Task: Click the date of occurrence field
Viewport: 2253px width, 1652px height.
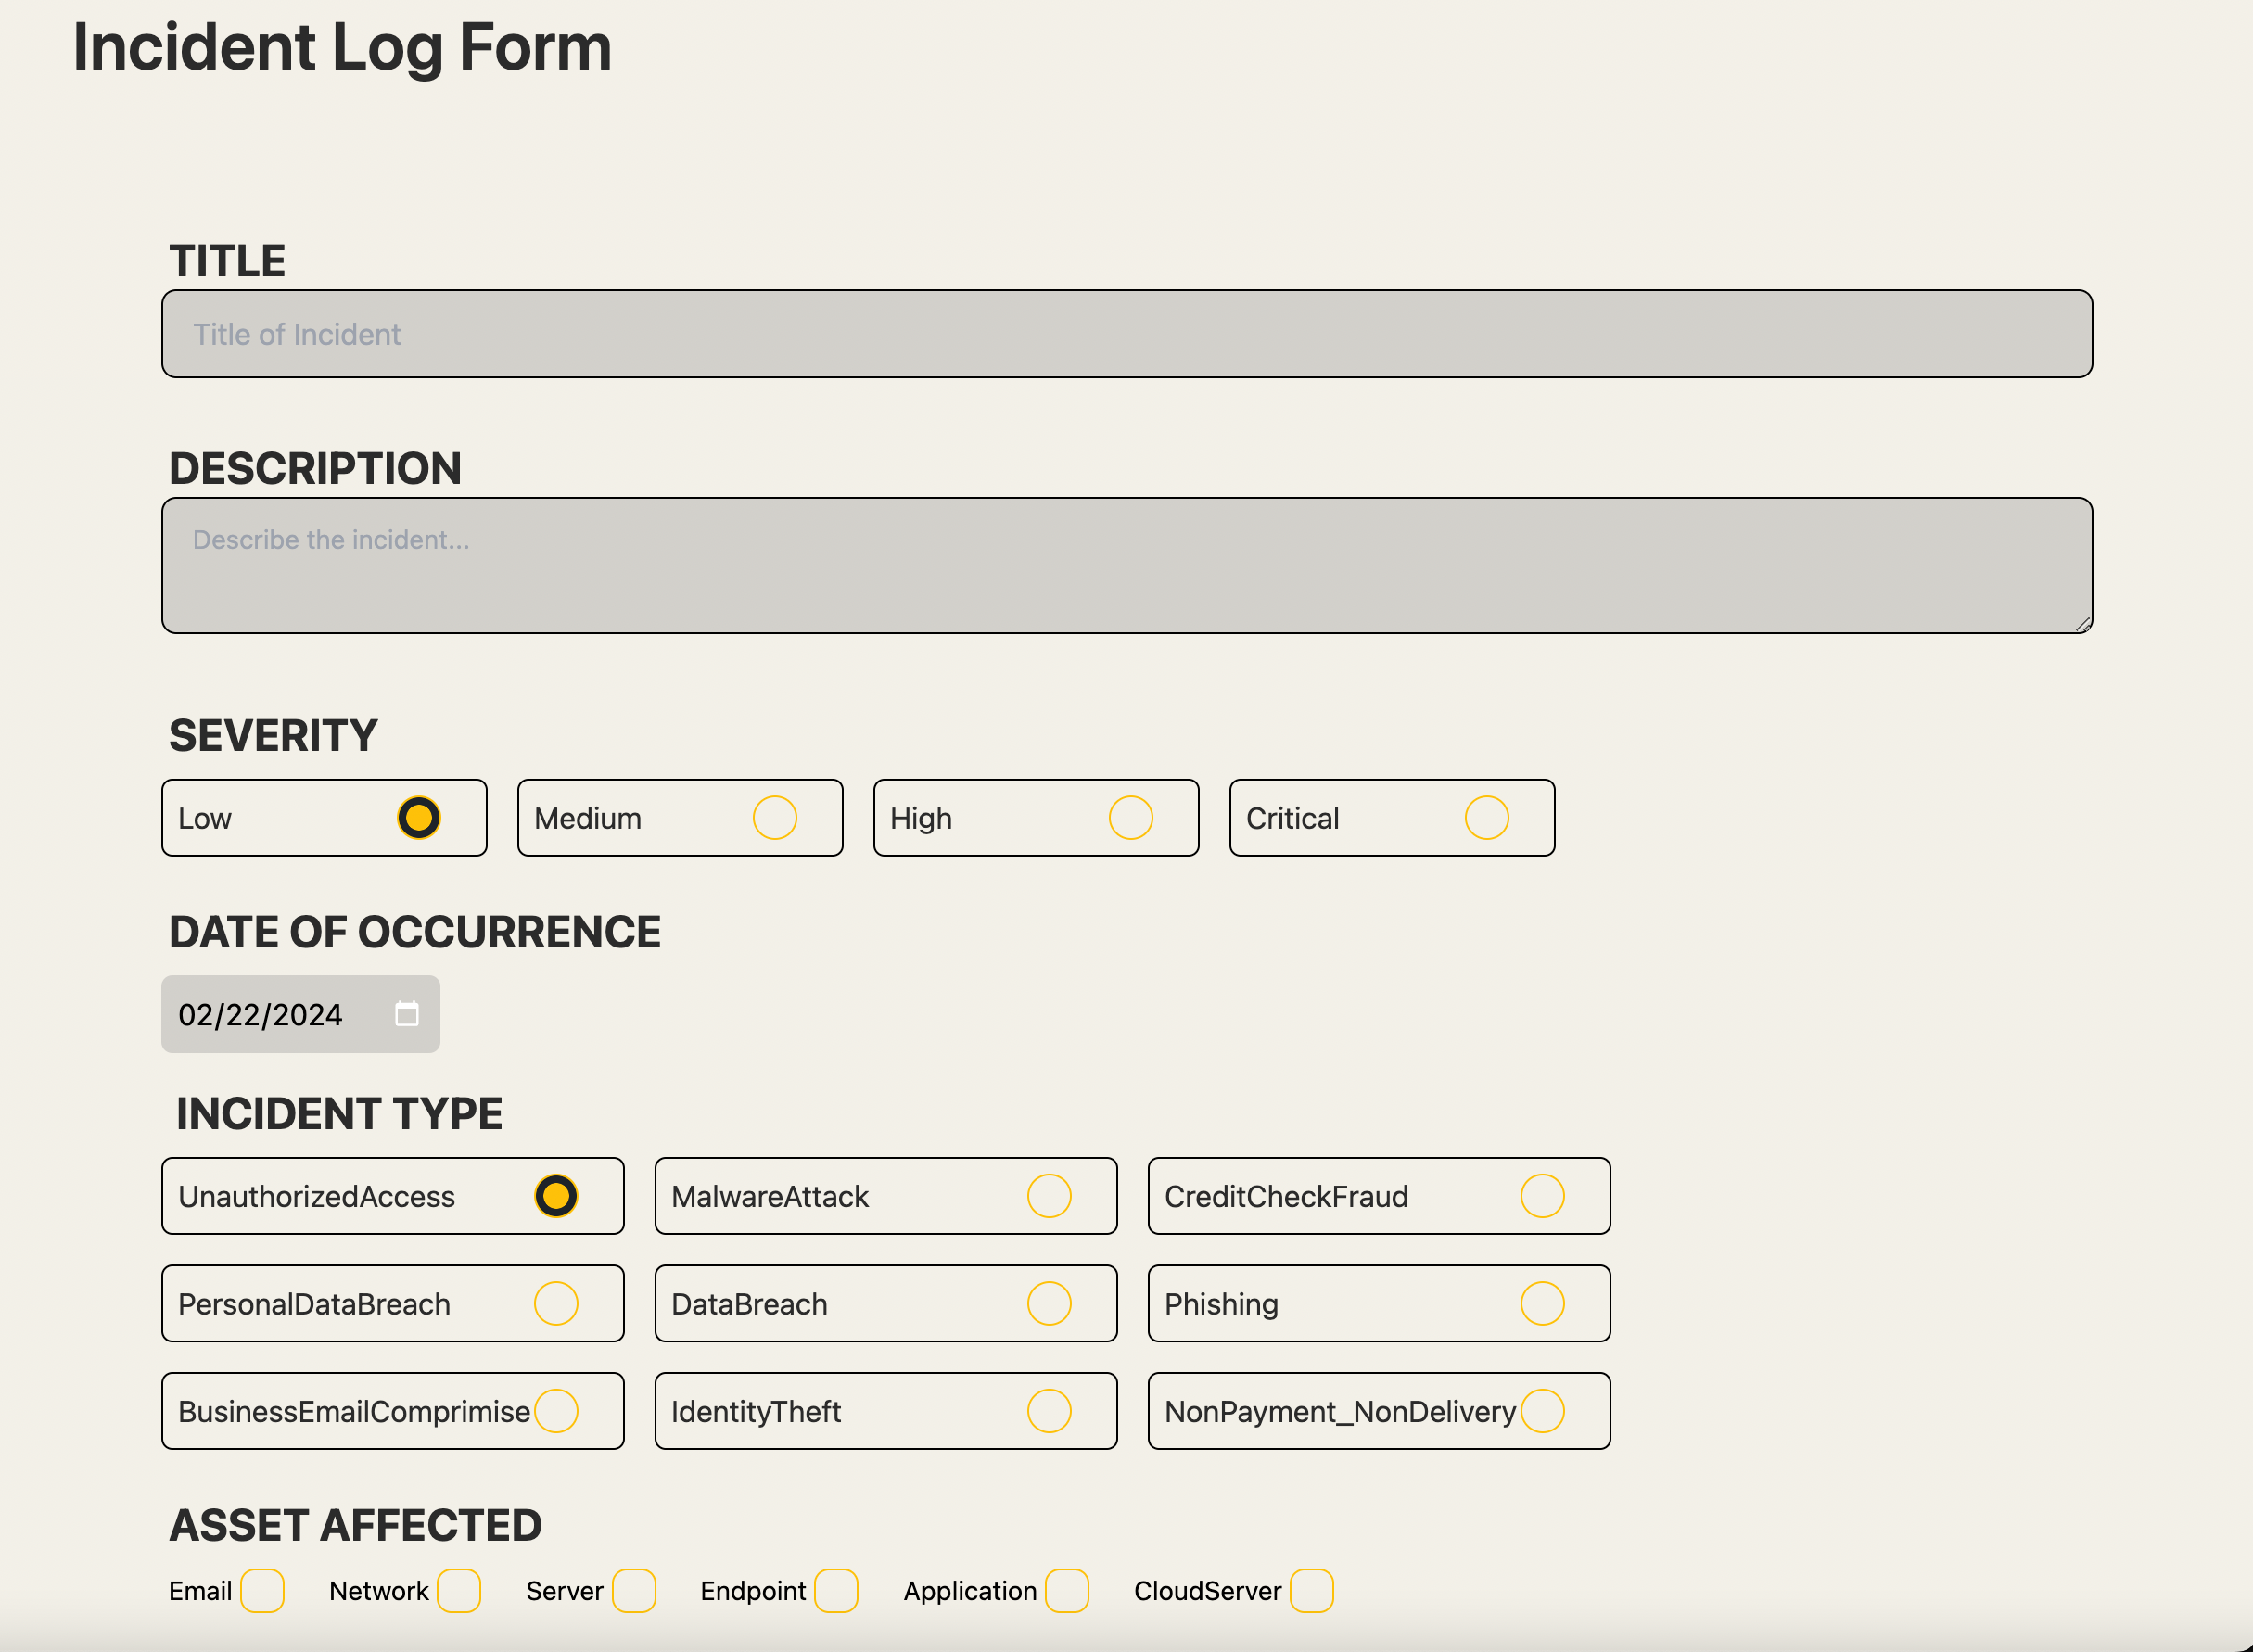Action: (x=261, y=1015)
